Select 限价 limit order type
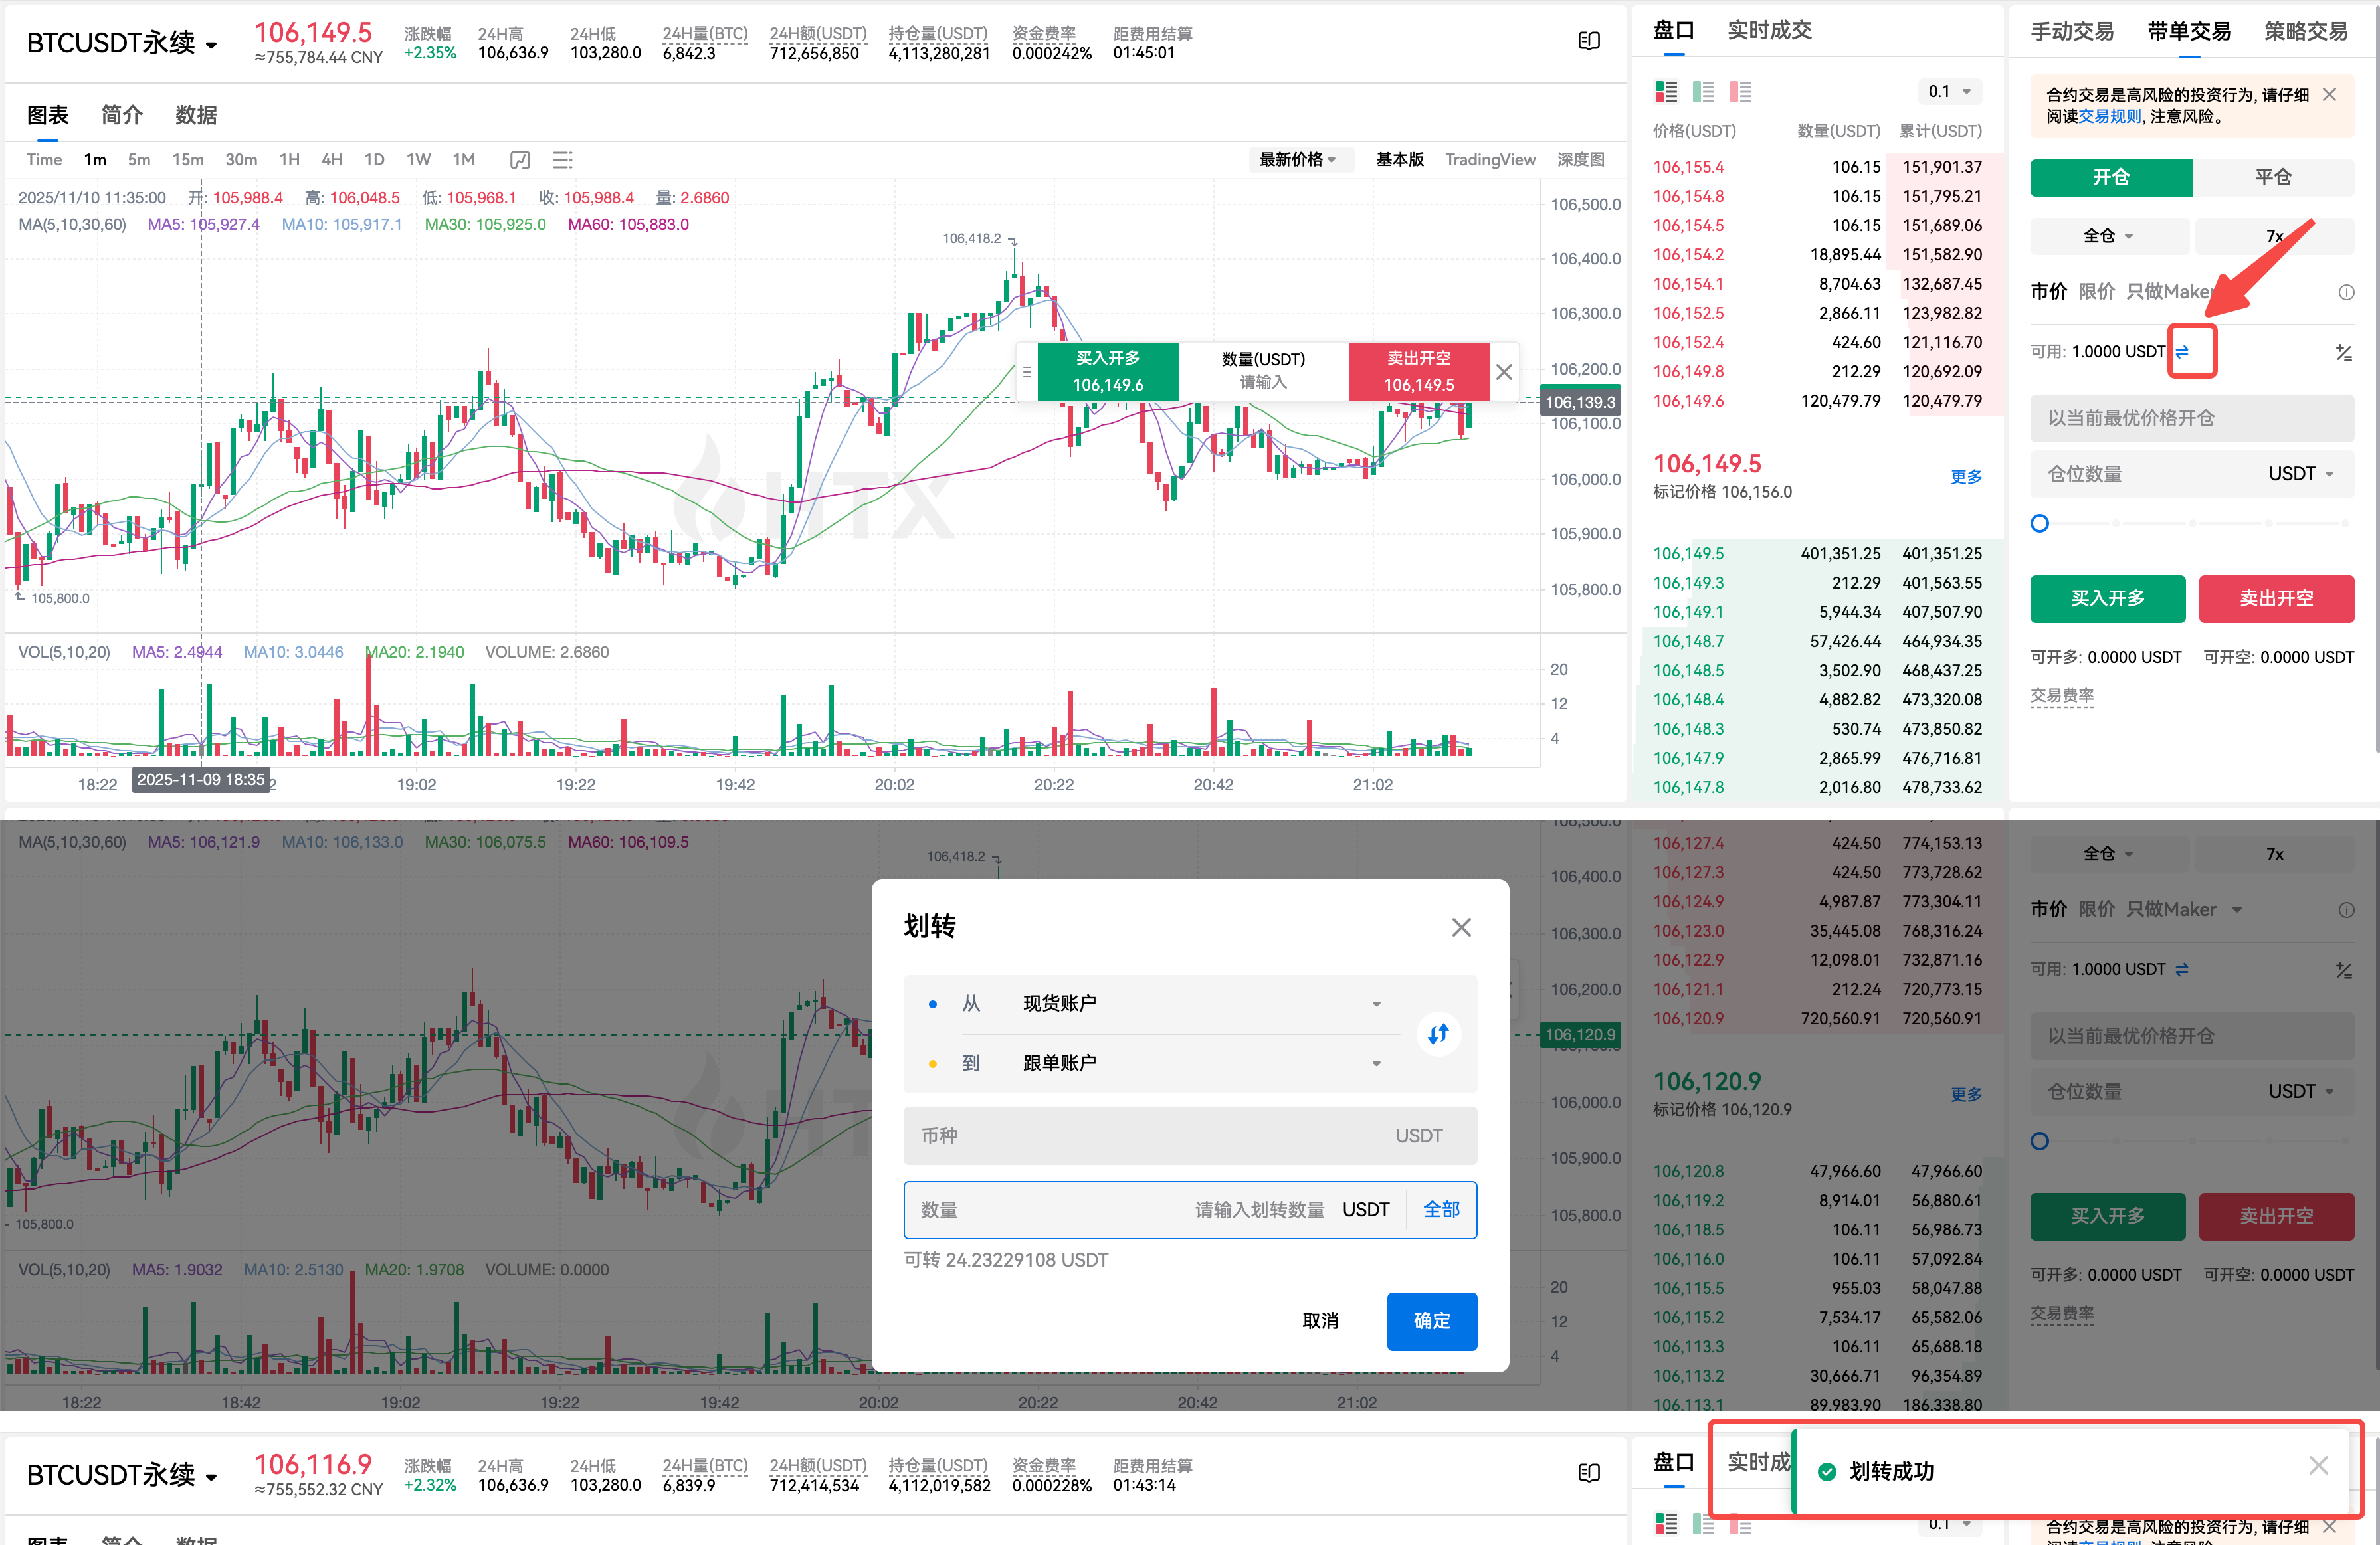This screenshot has height=1545, width=2380. [2096, 291]
